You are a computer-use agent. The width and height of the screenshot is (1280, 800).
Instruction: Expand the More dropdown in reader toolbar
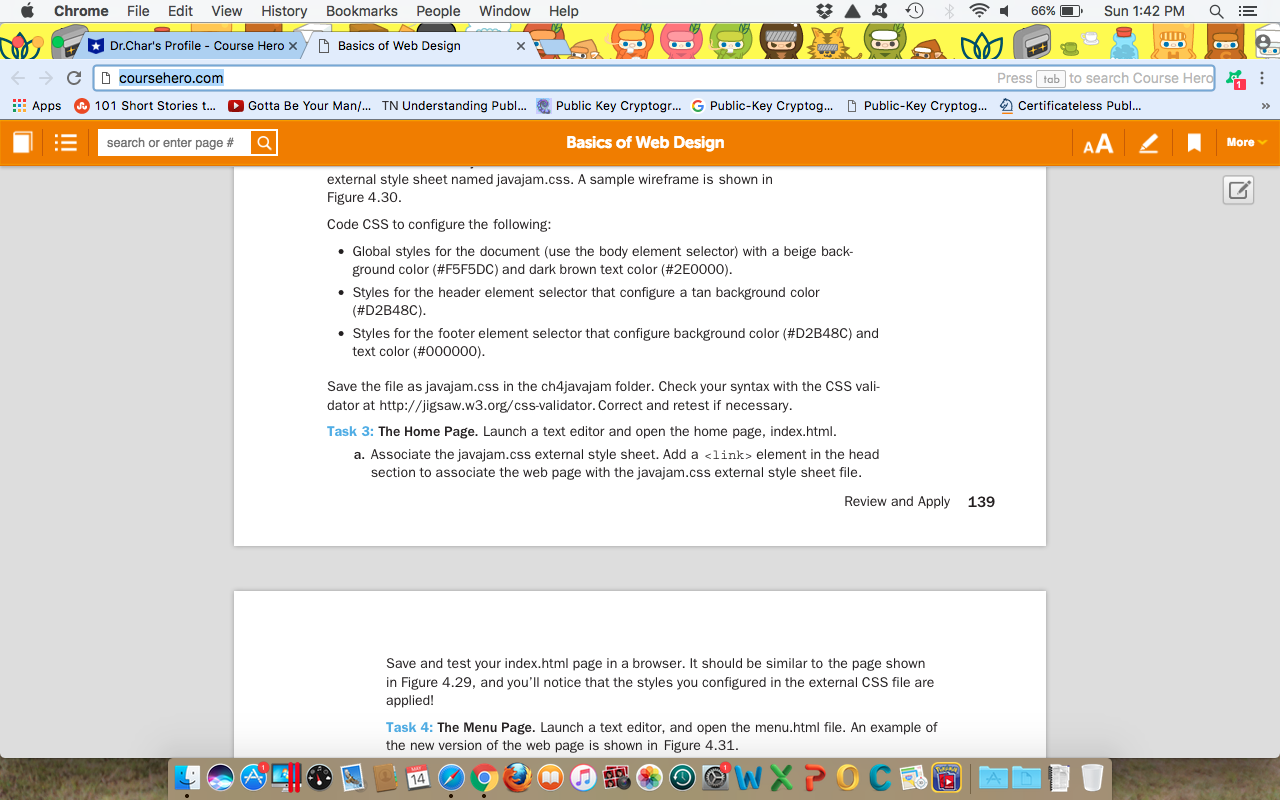pyautogui.click(x=1245, y=143)
